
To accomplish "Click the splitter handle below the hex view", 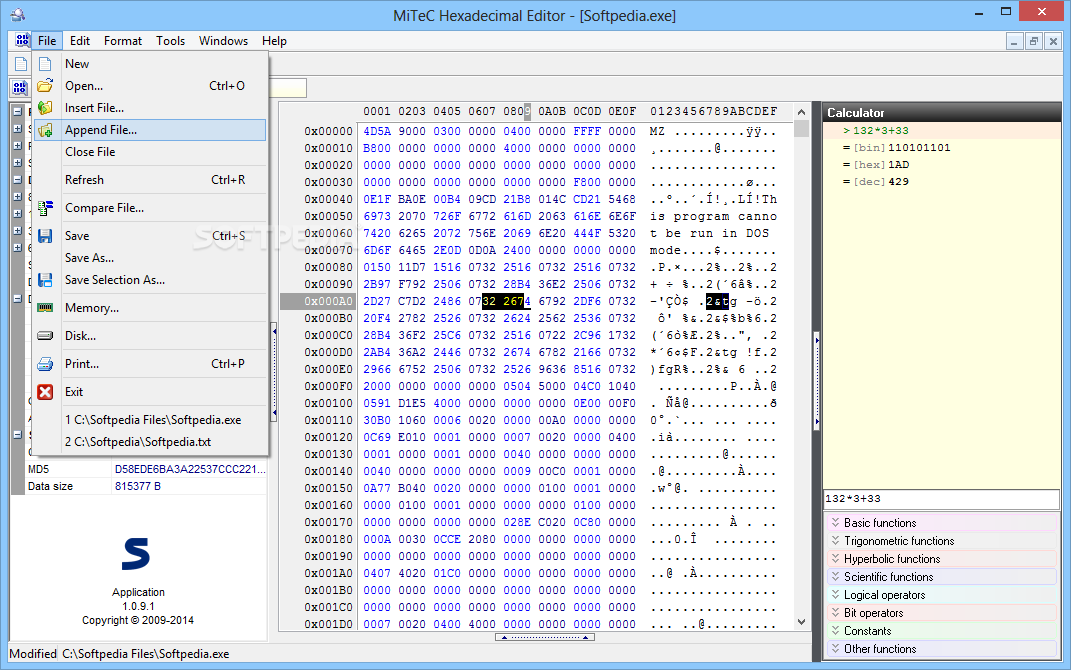I will click(544, 637).
